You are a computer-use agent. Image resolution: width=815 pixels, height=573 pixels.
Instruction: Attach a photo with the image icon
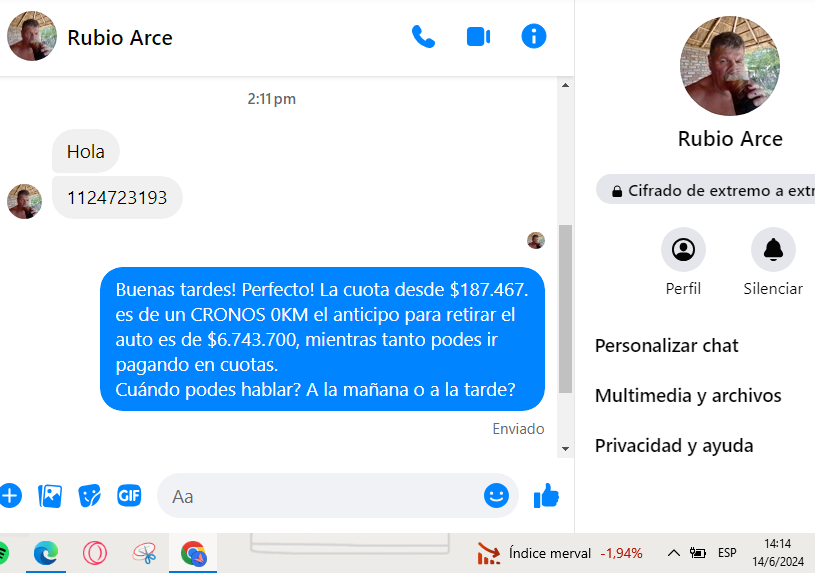click(50, 496)
